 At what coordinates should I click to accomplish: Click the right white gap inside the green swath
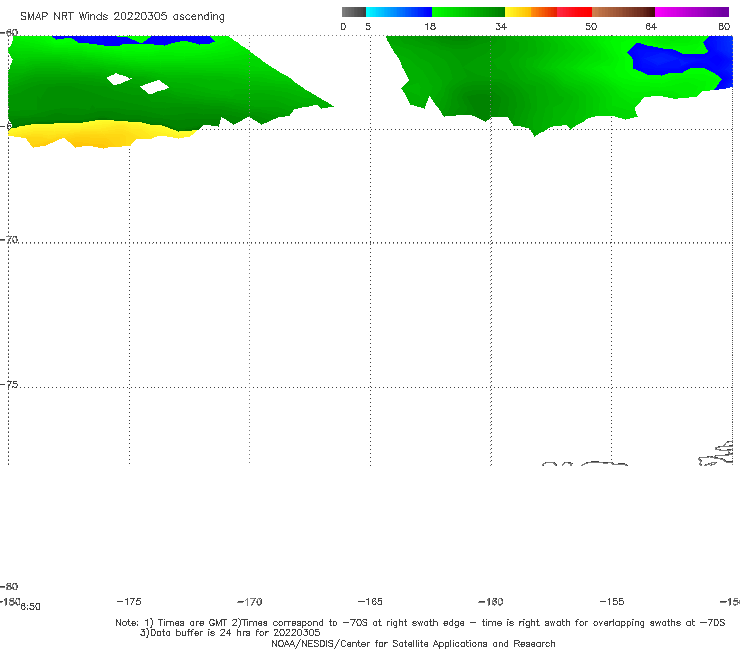[154, 87]
